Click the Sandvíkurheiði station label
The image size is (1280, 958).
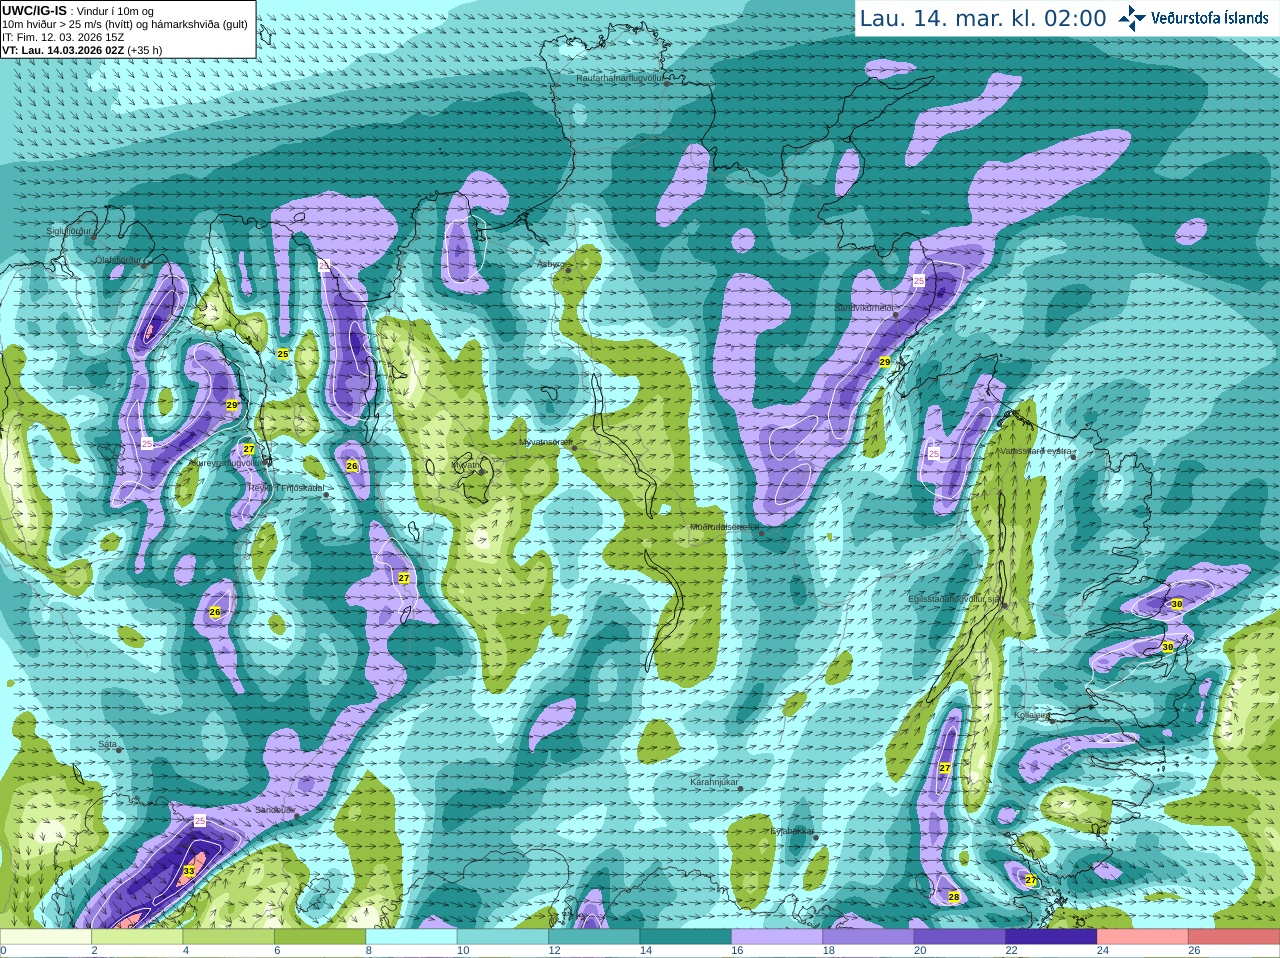(x=864, y=308)
